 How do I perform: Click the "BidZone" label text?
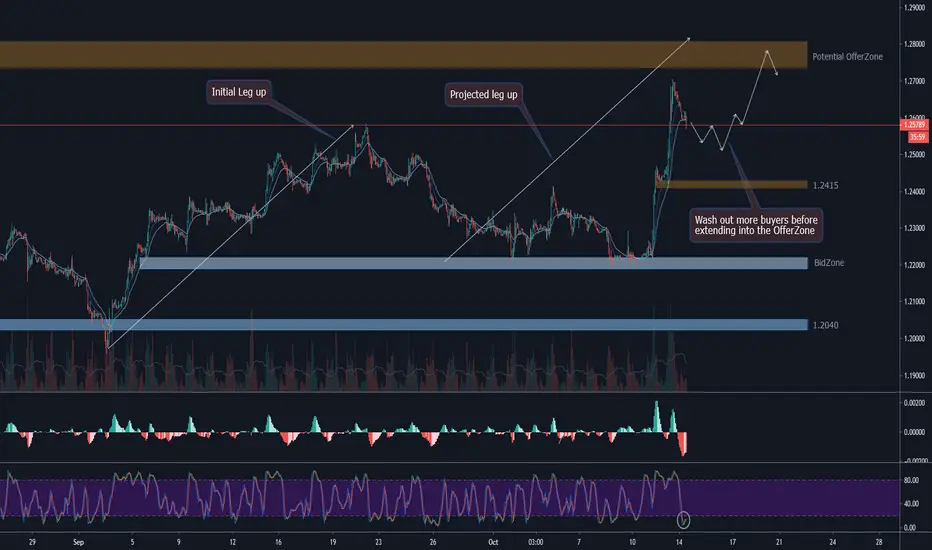[x=829, y=263]
